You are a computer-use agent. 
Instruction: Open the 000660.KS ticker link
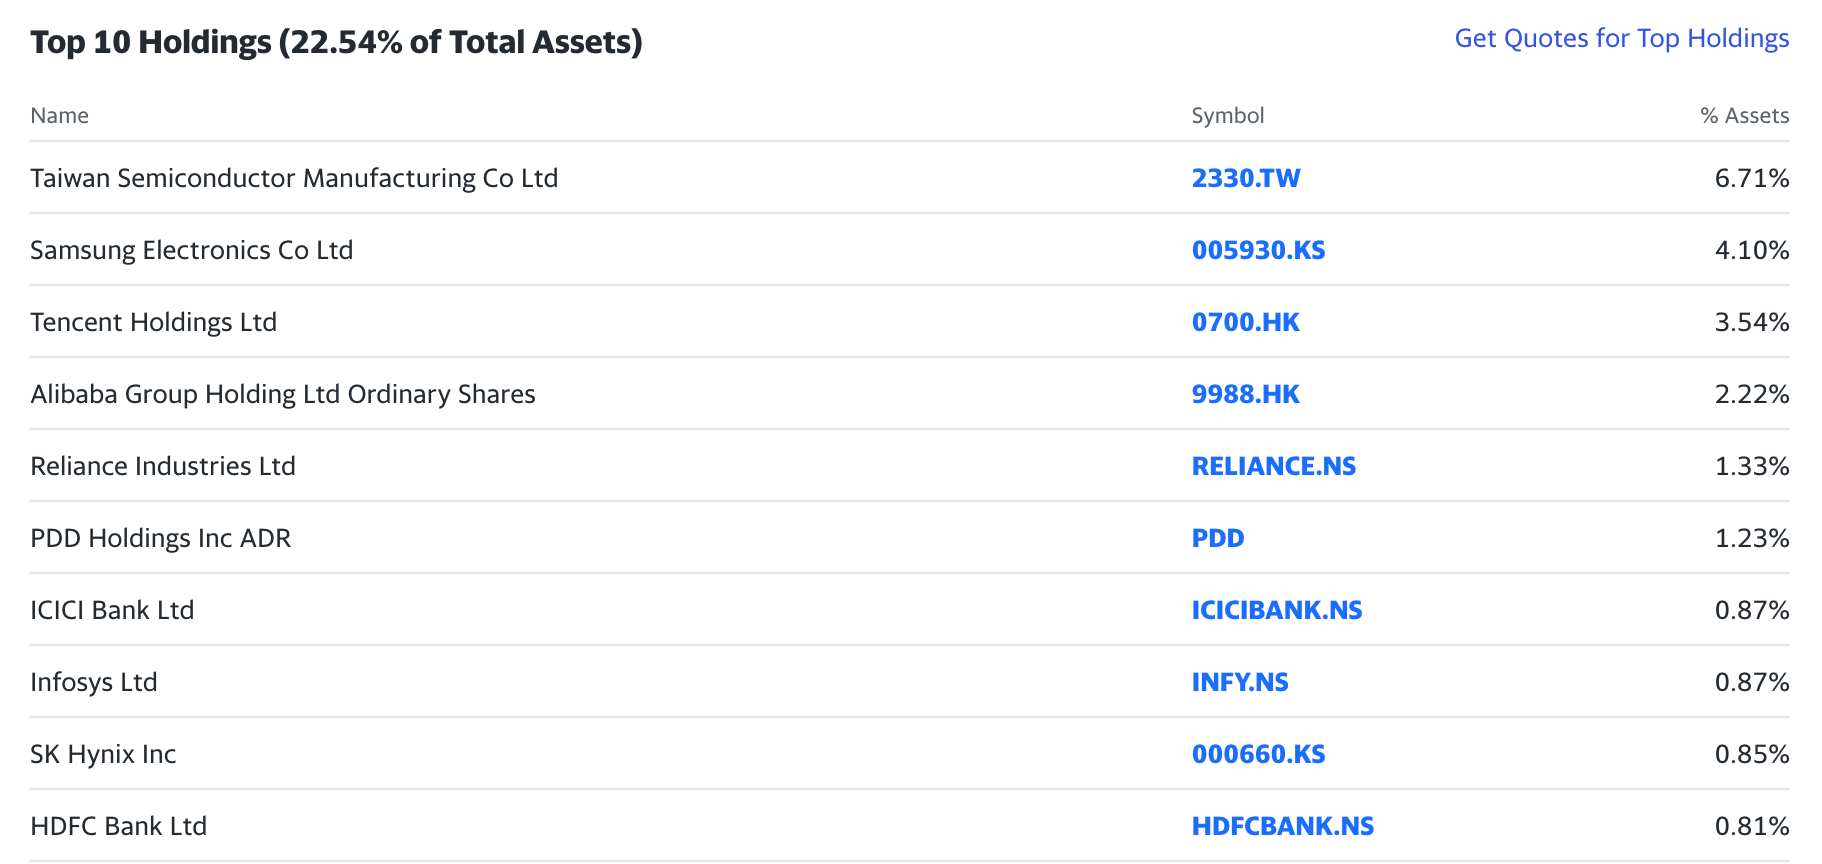pyautogui.click(x=1258, y=754)
